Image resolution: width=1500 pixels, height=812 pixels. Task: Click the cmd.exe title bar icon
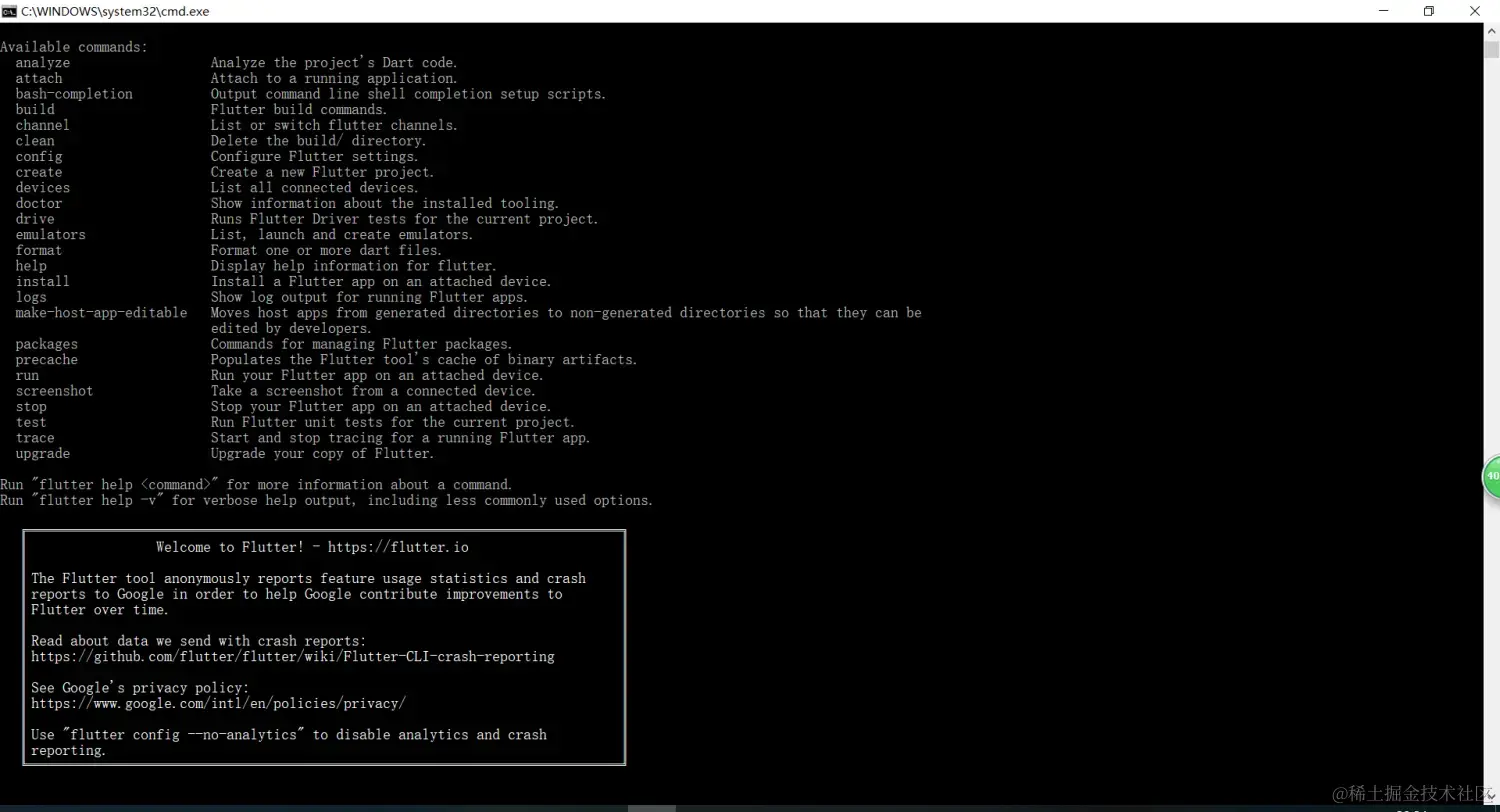pyautogui.click(x=9, y=11)
